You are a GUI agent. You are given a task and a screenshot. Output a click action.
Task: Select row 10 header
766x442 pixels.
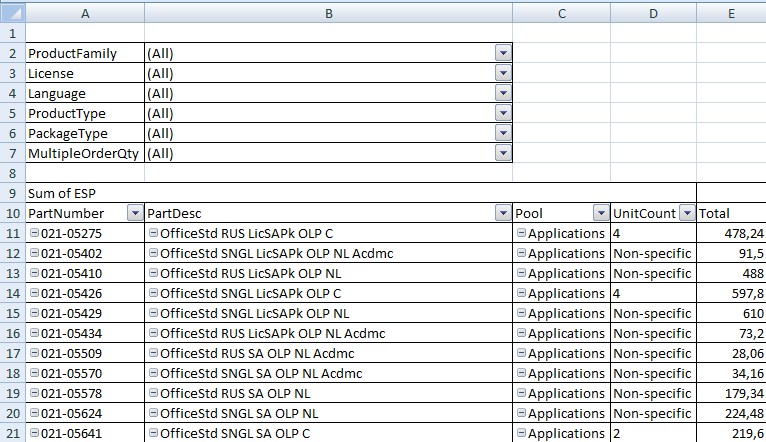point(13,213)
